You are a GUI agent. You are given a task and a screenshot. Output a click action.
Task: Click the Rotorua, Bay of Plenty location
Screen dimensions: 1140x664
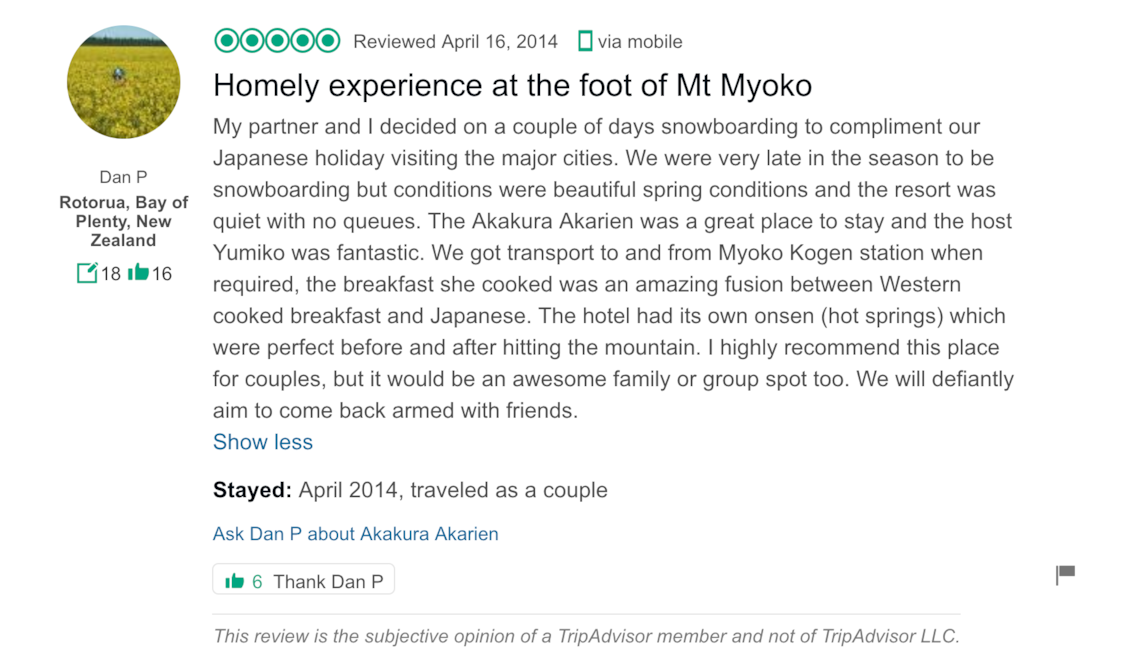pos(124,221)
